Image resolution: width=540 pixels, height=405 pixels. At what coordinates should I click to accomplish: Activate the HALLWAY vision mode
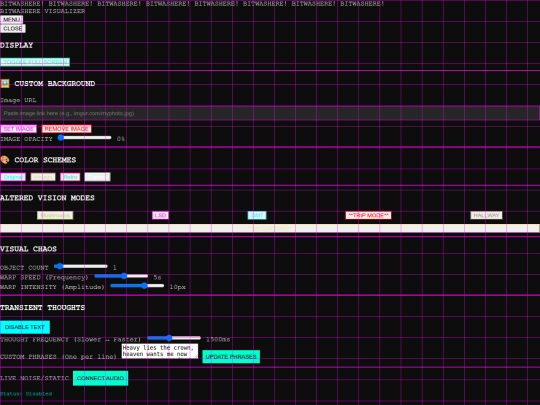(x=486, y=216)
